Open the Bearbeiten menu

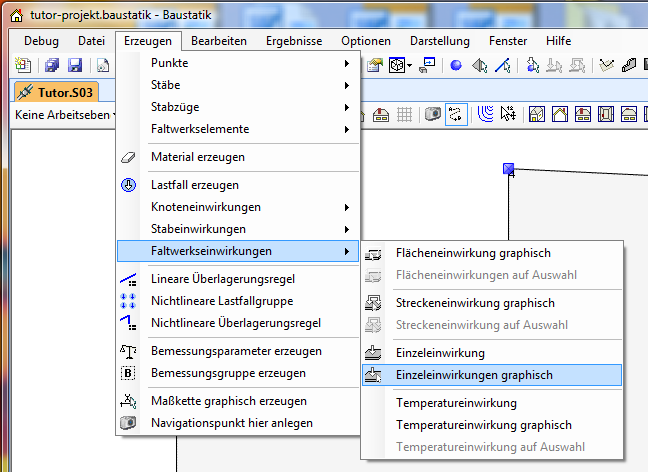point(219,41)
